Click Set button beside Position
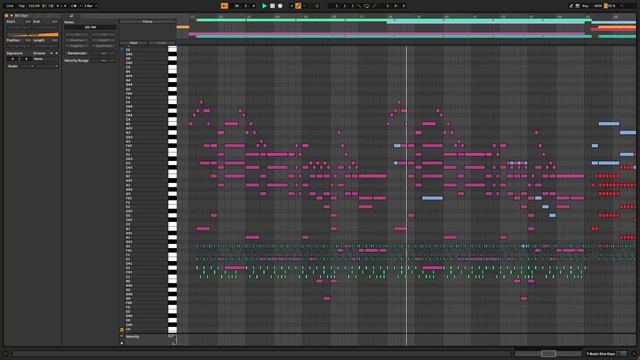Screen dimensions: 640x360 [27, 40]
